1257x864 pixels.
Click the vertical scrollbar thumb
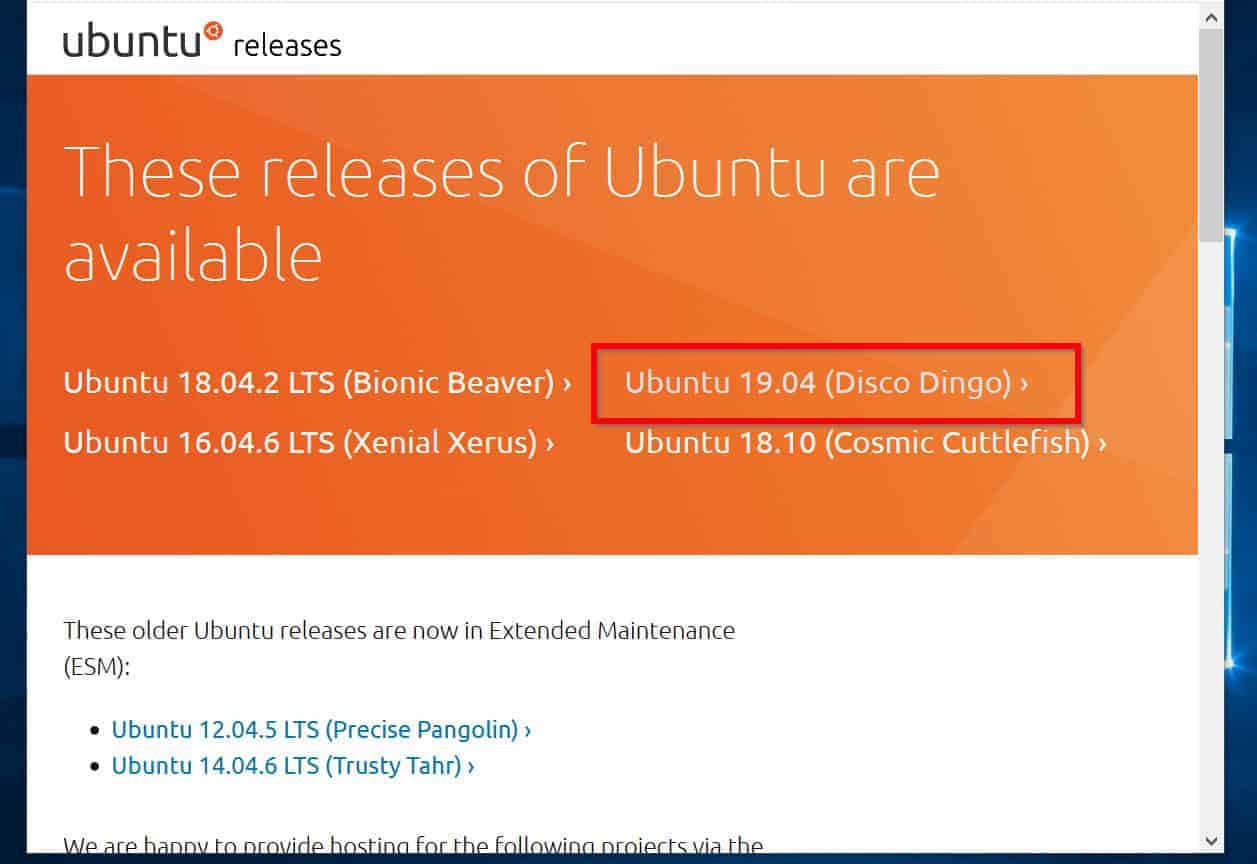point(1211,136)
